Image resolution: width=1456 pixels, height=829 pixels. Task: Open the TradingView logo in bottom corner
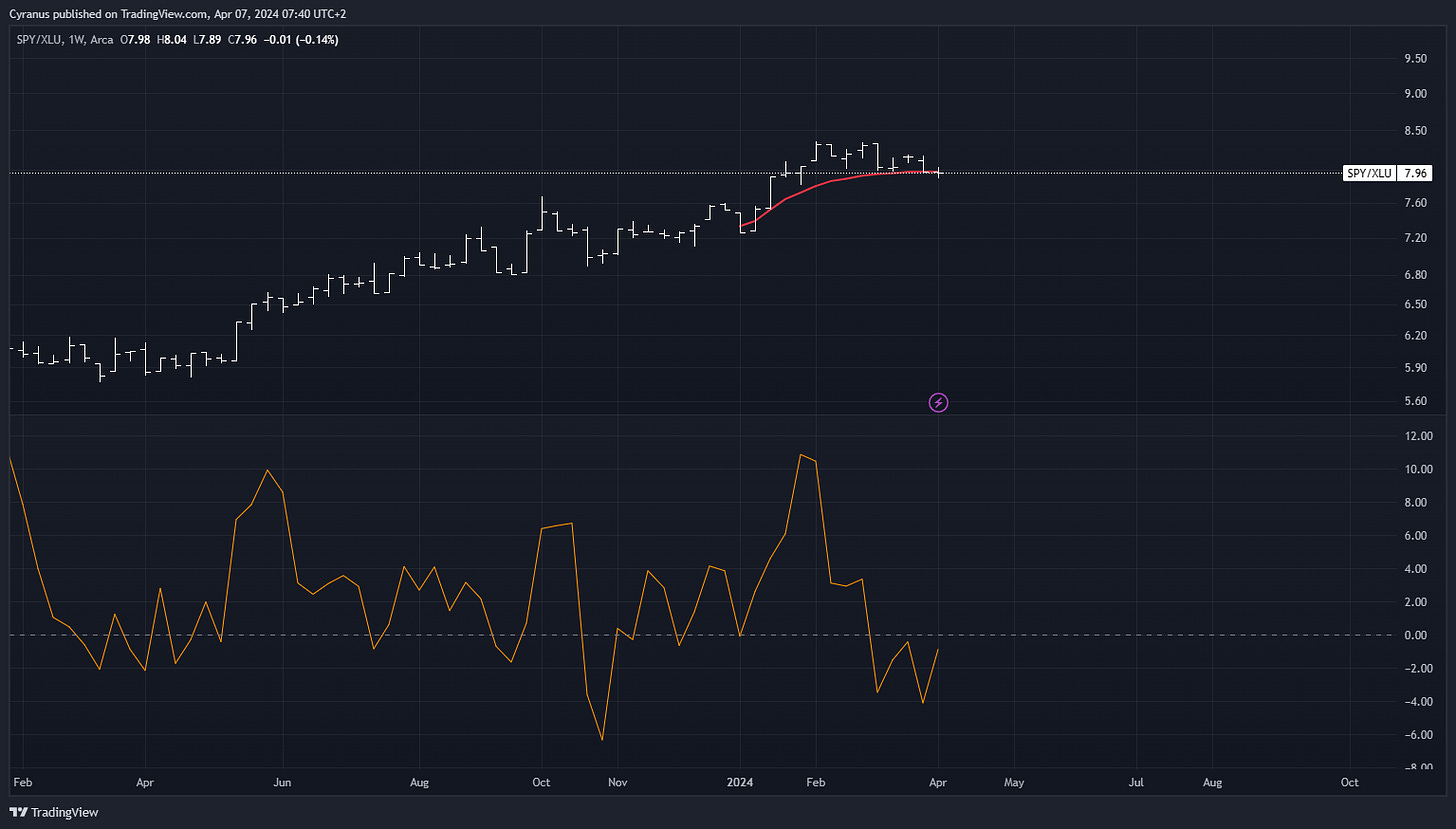[x=54, y=812]
